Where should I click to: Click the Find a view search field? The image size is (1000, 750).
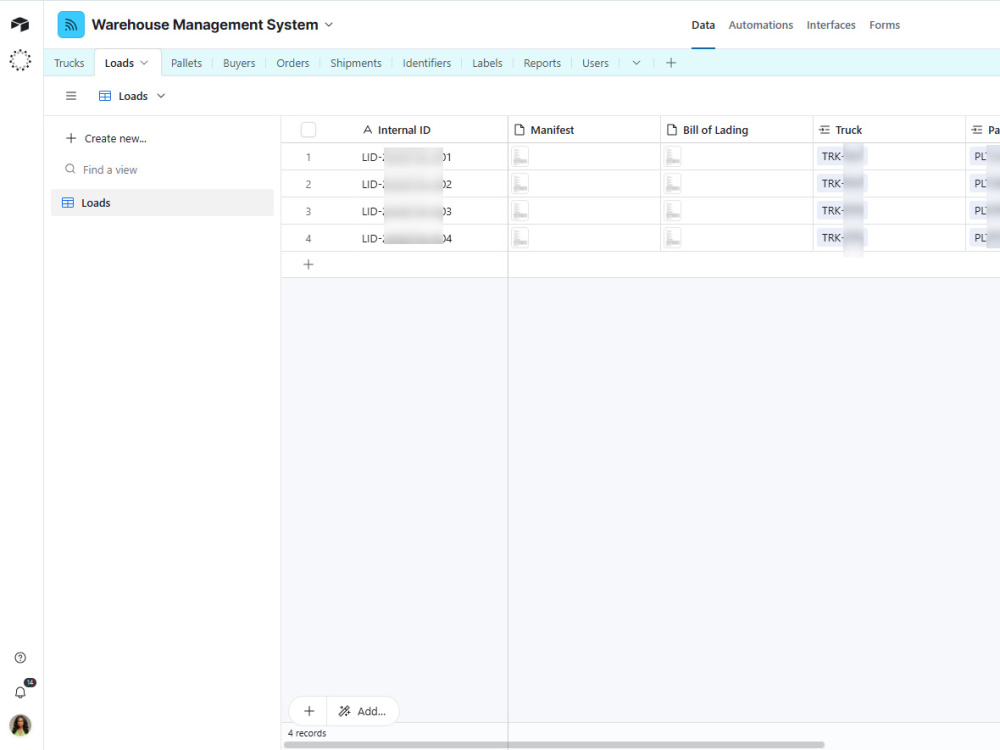(x=162, y=170)
